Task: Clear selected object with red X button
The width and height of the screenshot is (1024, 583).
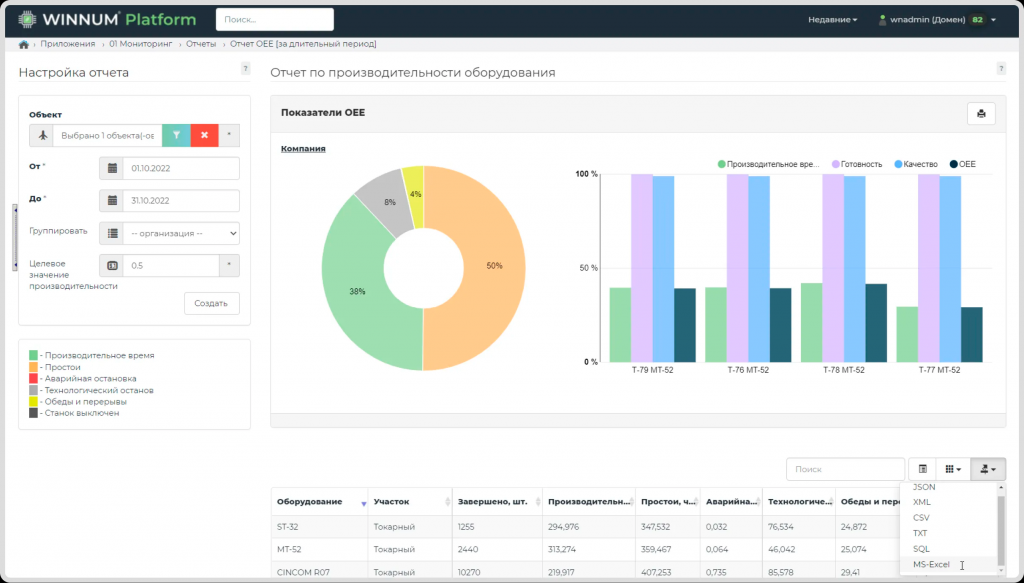Action: pos(204,135)
